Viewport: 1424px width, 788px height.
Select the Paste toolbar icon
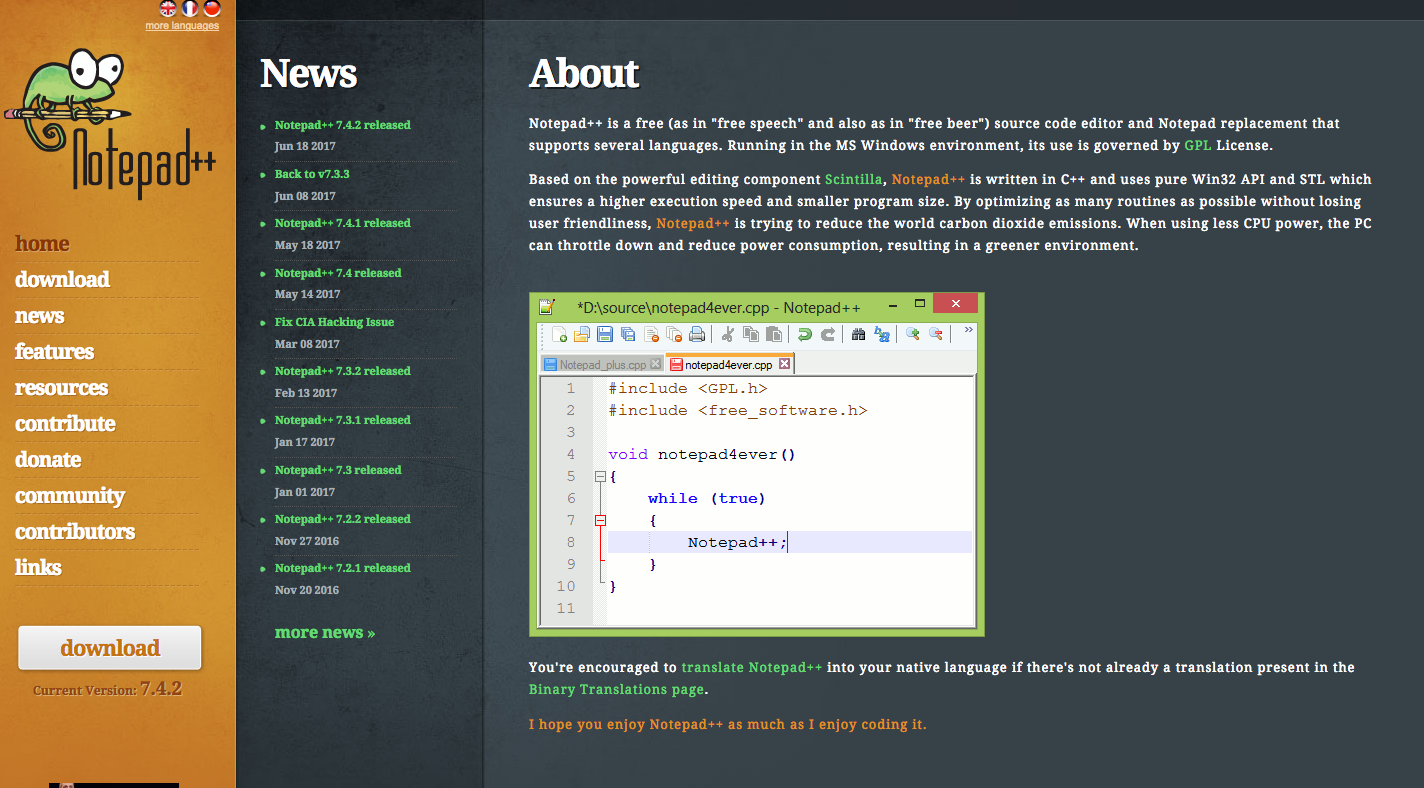pos(774,334)
